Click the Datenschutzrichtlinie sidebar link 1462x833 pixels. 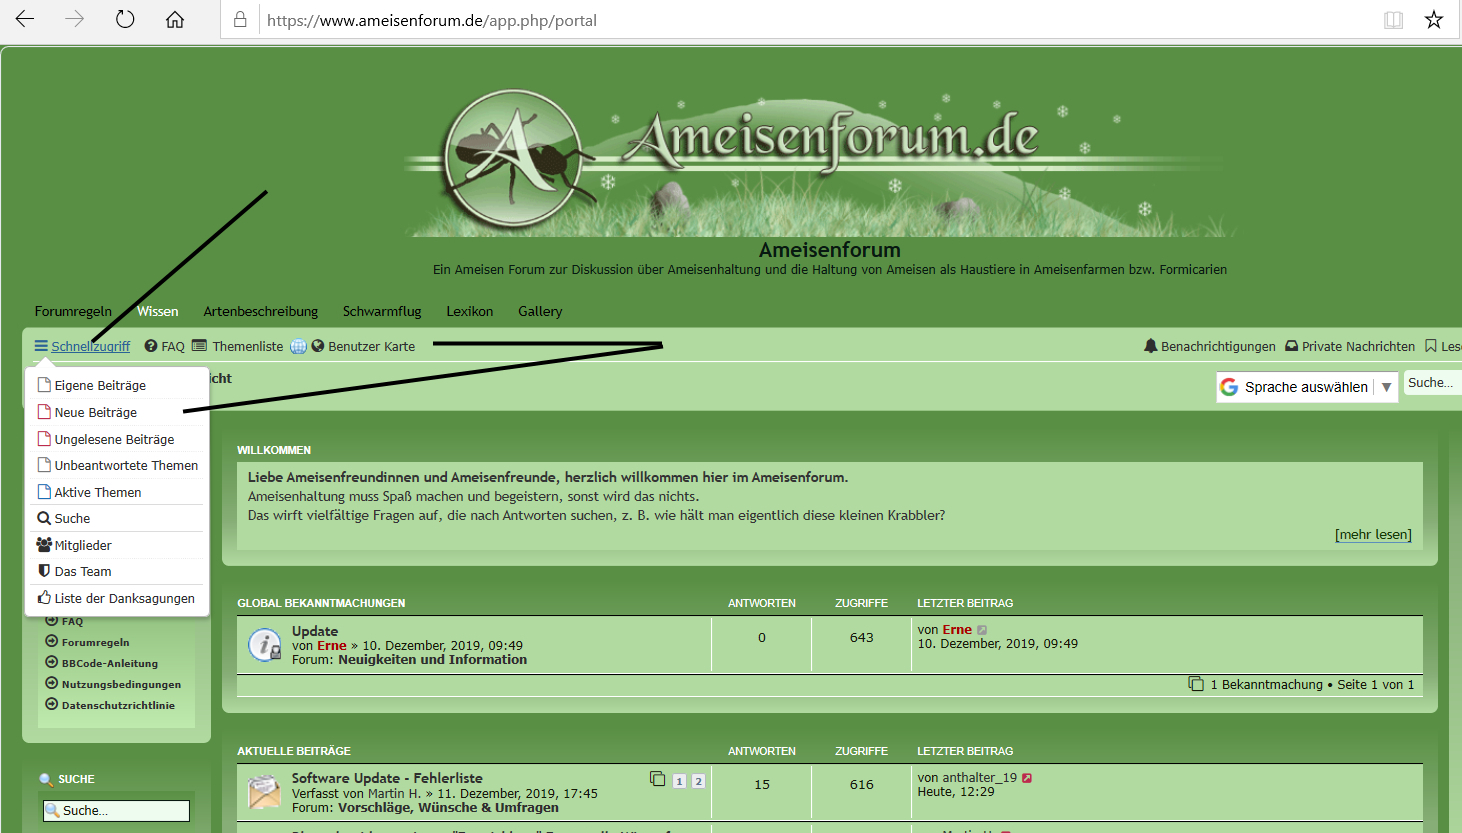pyautogui.click(x=118, y=705)
